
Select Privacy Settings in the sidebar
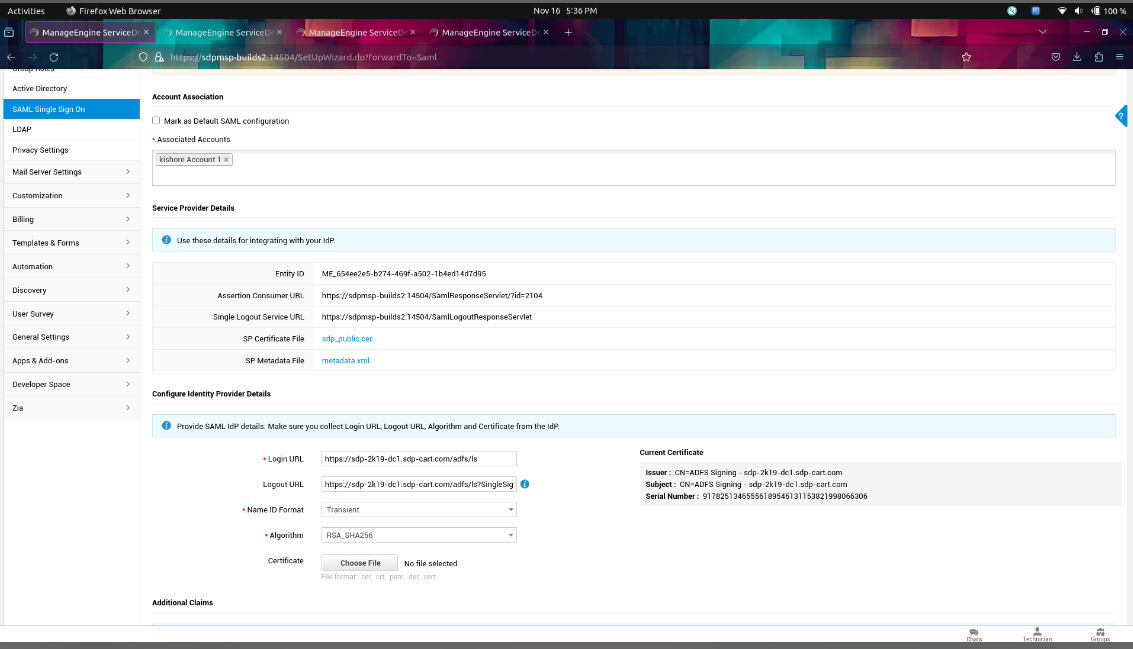click(41, 150)
